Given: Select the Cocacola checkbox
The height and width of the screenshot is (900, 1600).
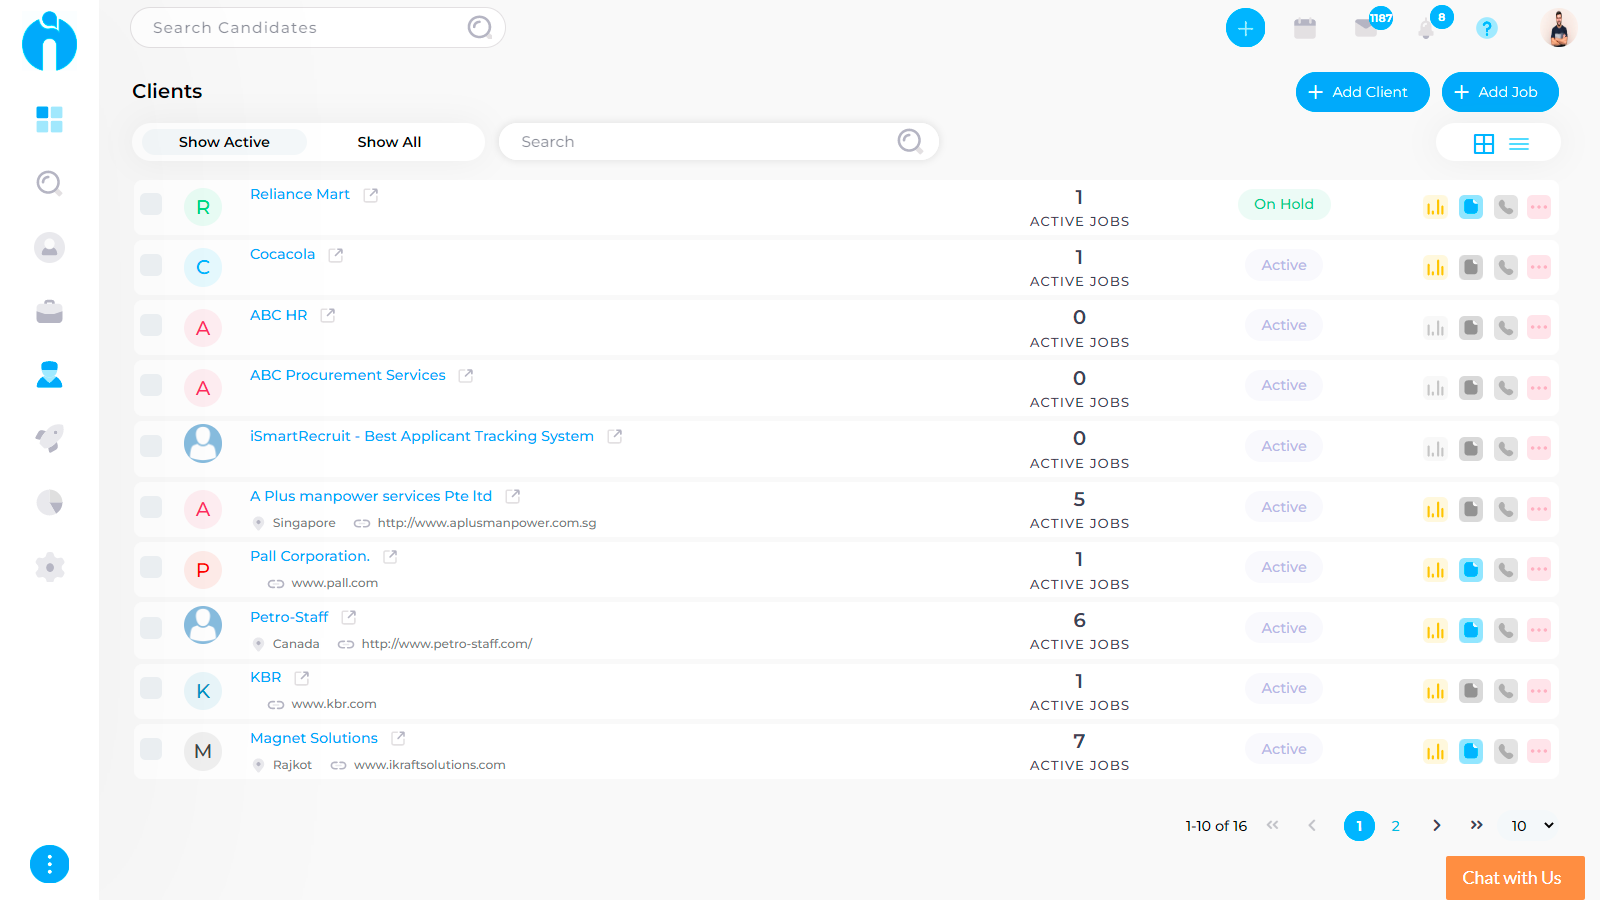Looking at the screenshot, I should 151,264.
